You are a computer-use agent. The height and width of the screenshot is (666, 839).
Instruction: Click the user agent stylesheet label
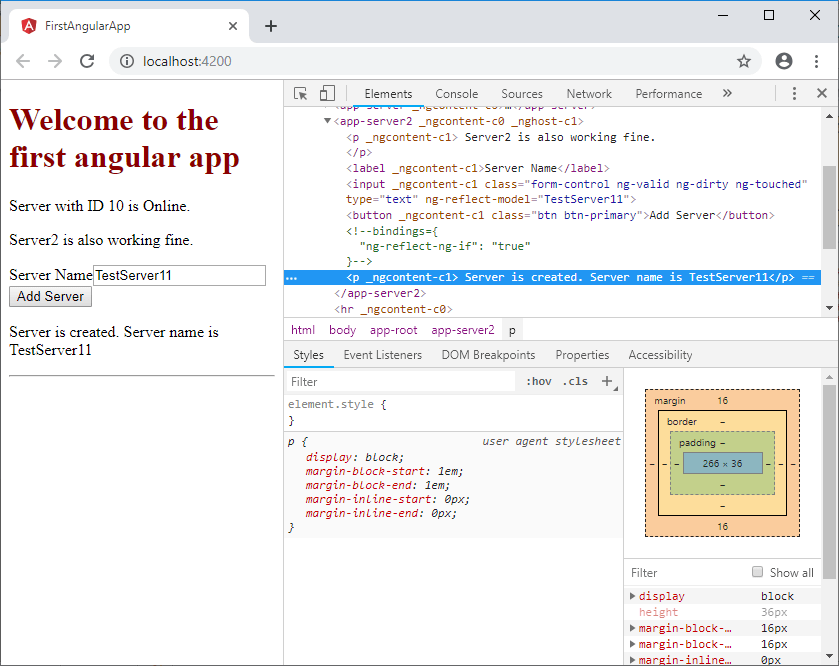point(551,441)
